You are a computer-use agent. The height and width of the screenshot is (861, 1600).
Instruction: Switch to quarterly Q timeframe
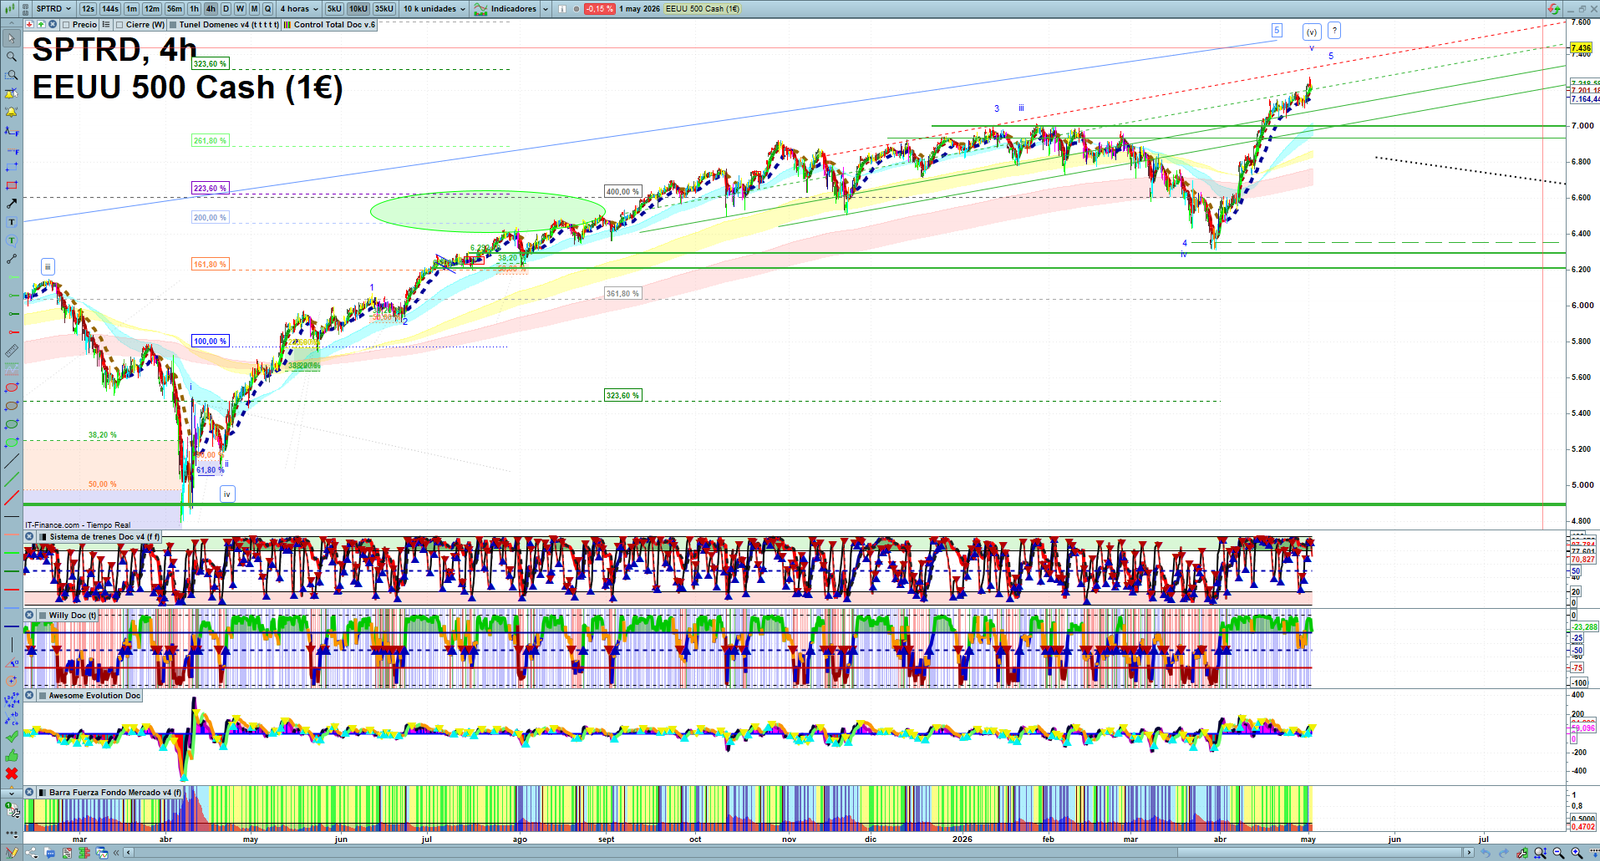point(267,9)
